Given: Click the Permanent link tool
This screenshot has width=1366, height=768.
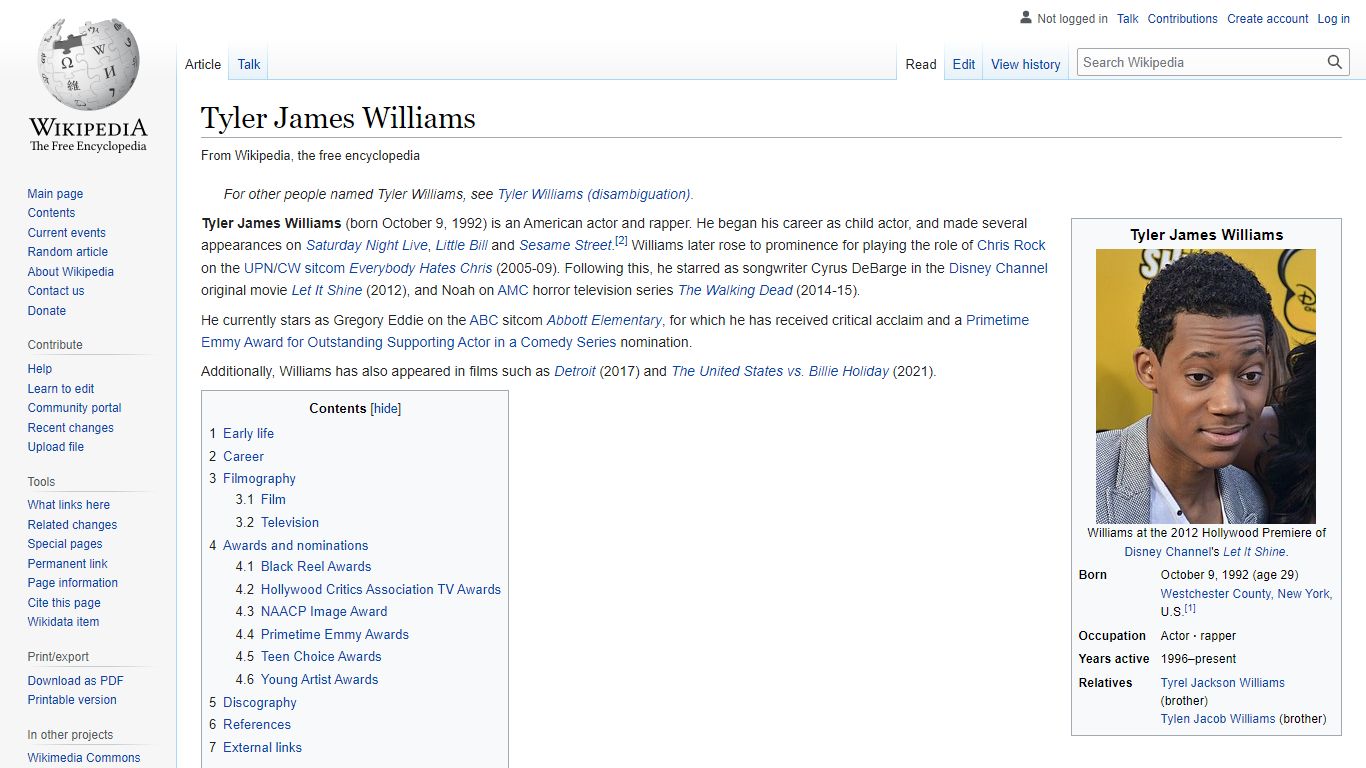Looking at the screenshot, I should 67,564.
